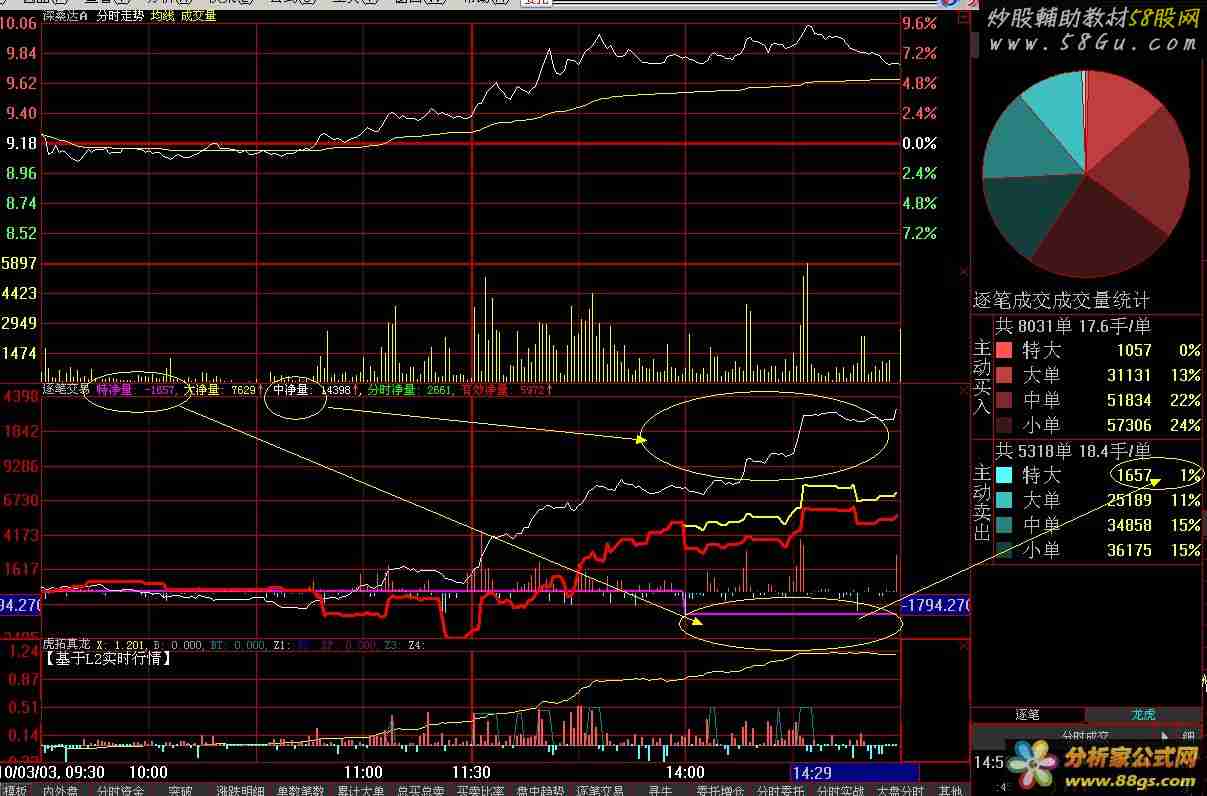
Task: Open the 逐笔交易 bottom tab
Action: coord(601,790)
